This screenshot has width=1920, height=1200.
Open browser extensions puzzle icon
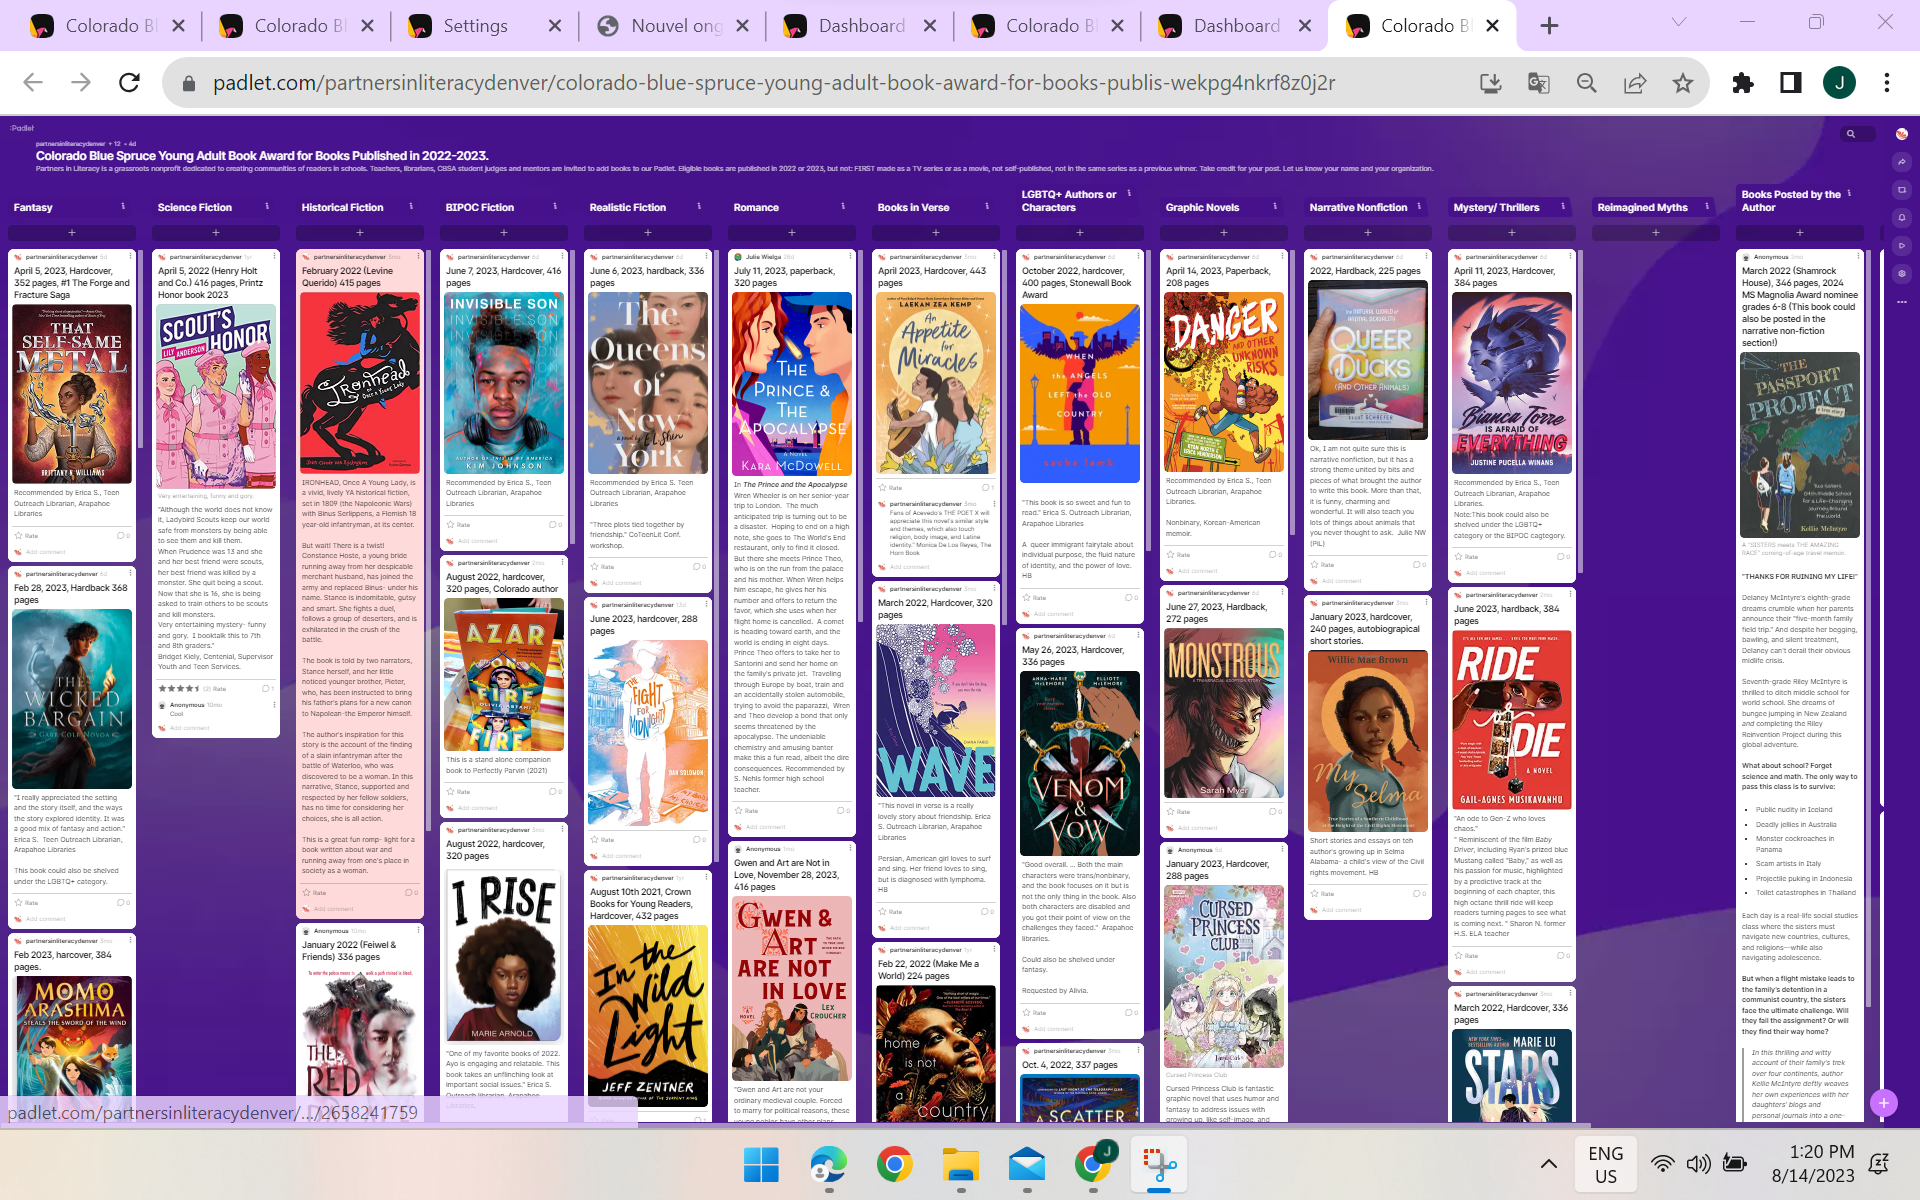tap(1743, 83)
